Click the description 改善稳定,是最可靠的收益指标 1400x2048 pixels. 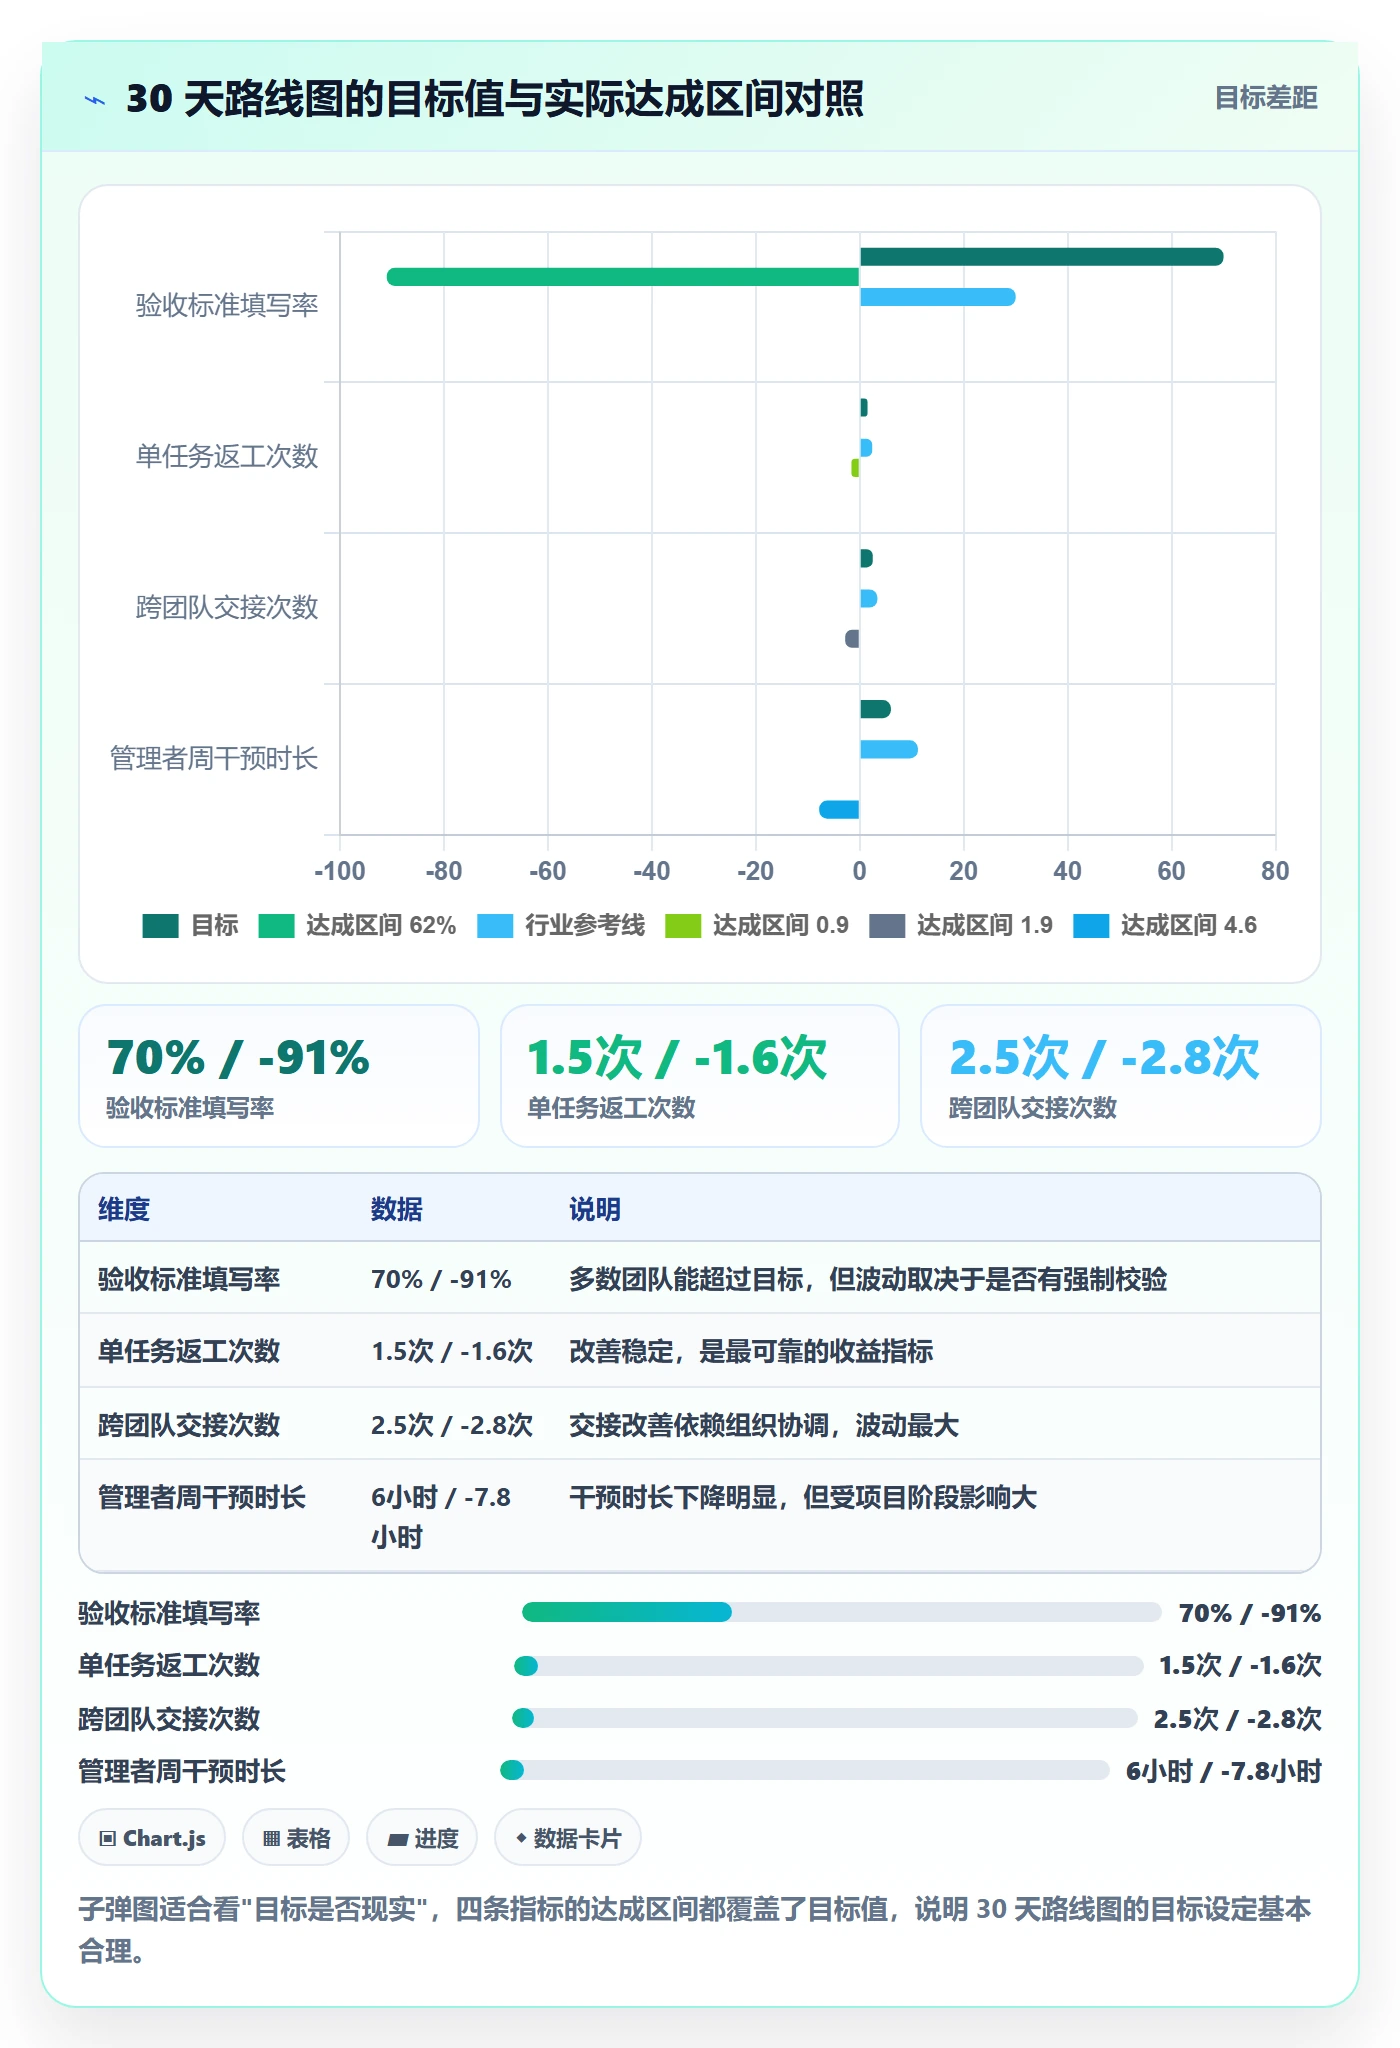tap(751, 1351)
